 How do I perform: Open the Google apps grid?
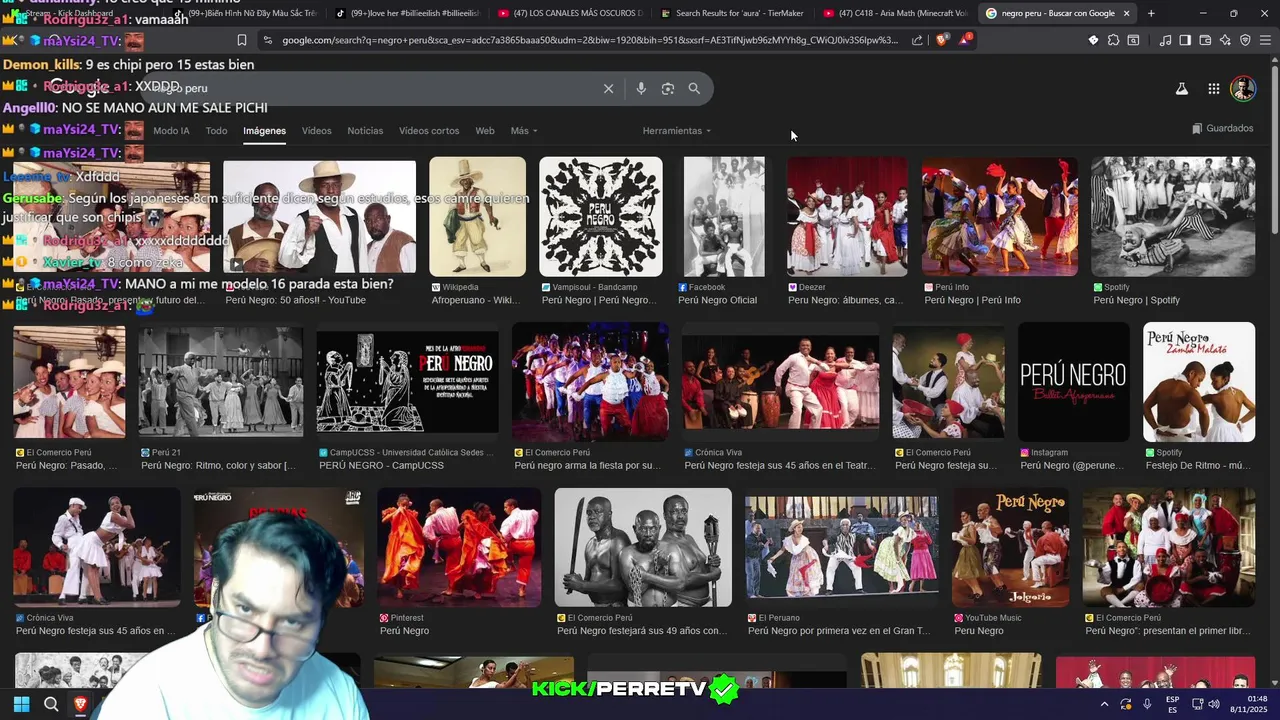[1213, 88]
